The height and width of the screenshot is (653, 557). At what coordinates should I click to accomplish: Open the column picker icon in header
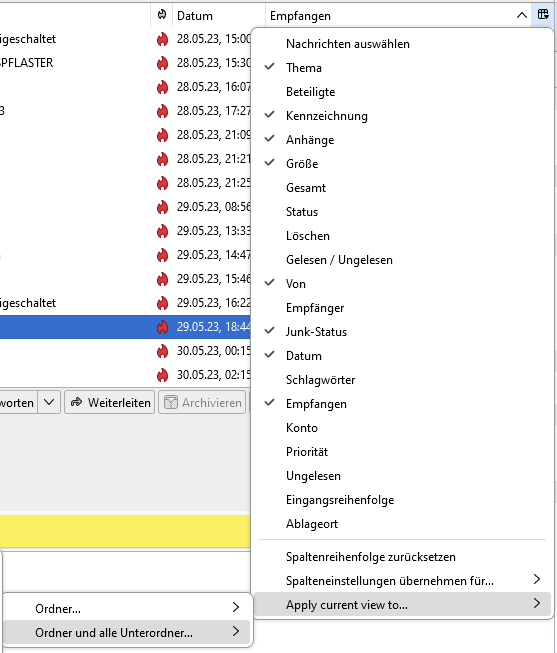click(543, 15)
